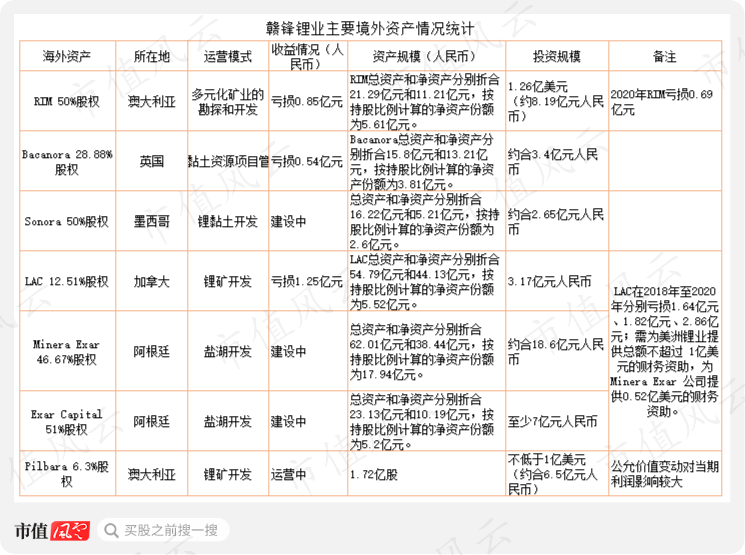Click the 亏损0.85亿元 cell
Screen dimensions: 745x555
pyautogui.click(x=308, y=101)
